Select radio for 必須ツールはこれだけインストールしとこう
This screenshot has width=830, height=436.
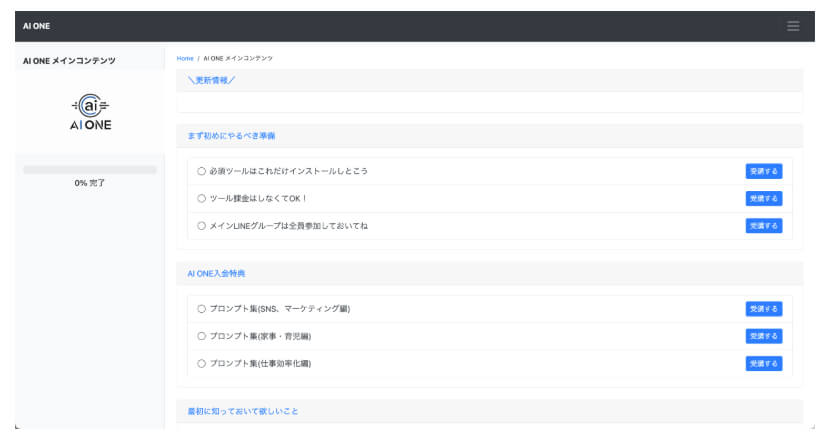(x=201, y=171)
